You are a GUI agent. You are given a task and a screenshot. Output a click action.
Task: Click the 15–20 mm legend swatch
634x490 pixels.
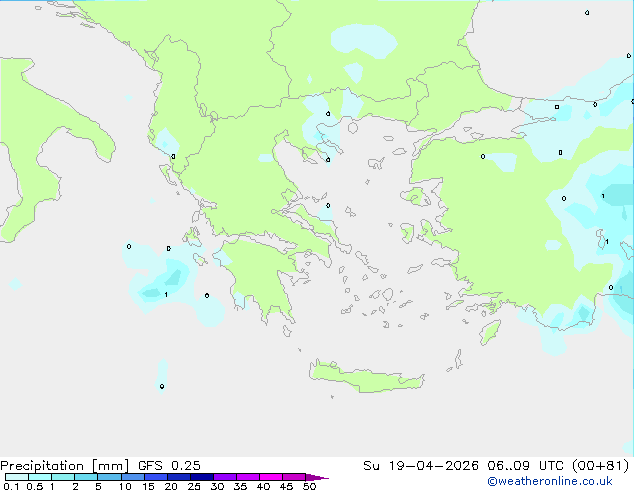tap(155, 477)
